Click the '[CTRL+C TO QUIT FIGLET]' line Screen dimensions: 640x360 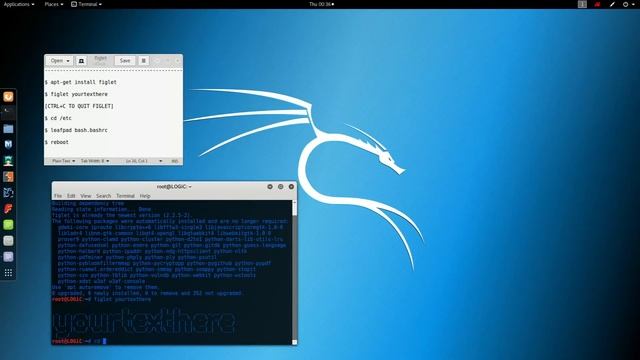(79, 106)
